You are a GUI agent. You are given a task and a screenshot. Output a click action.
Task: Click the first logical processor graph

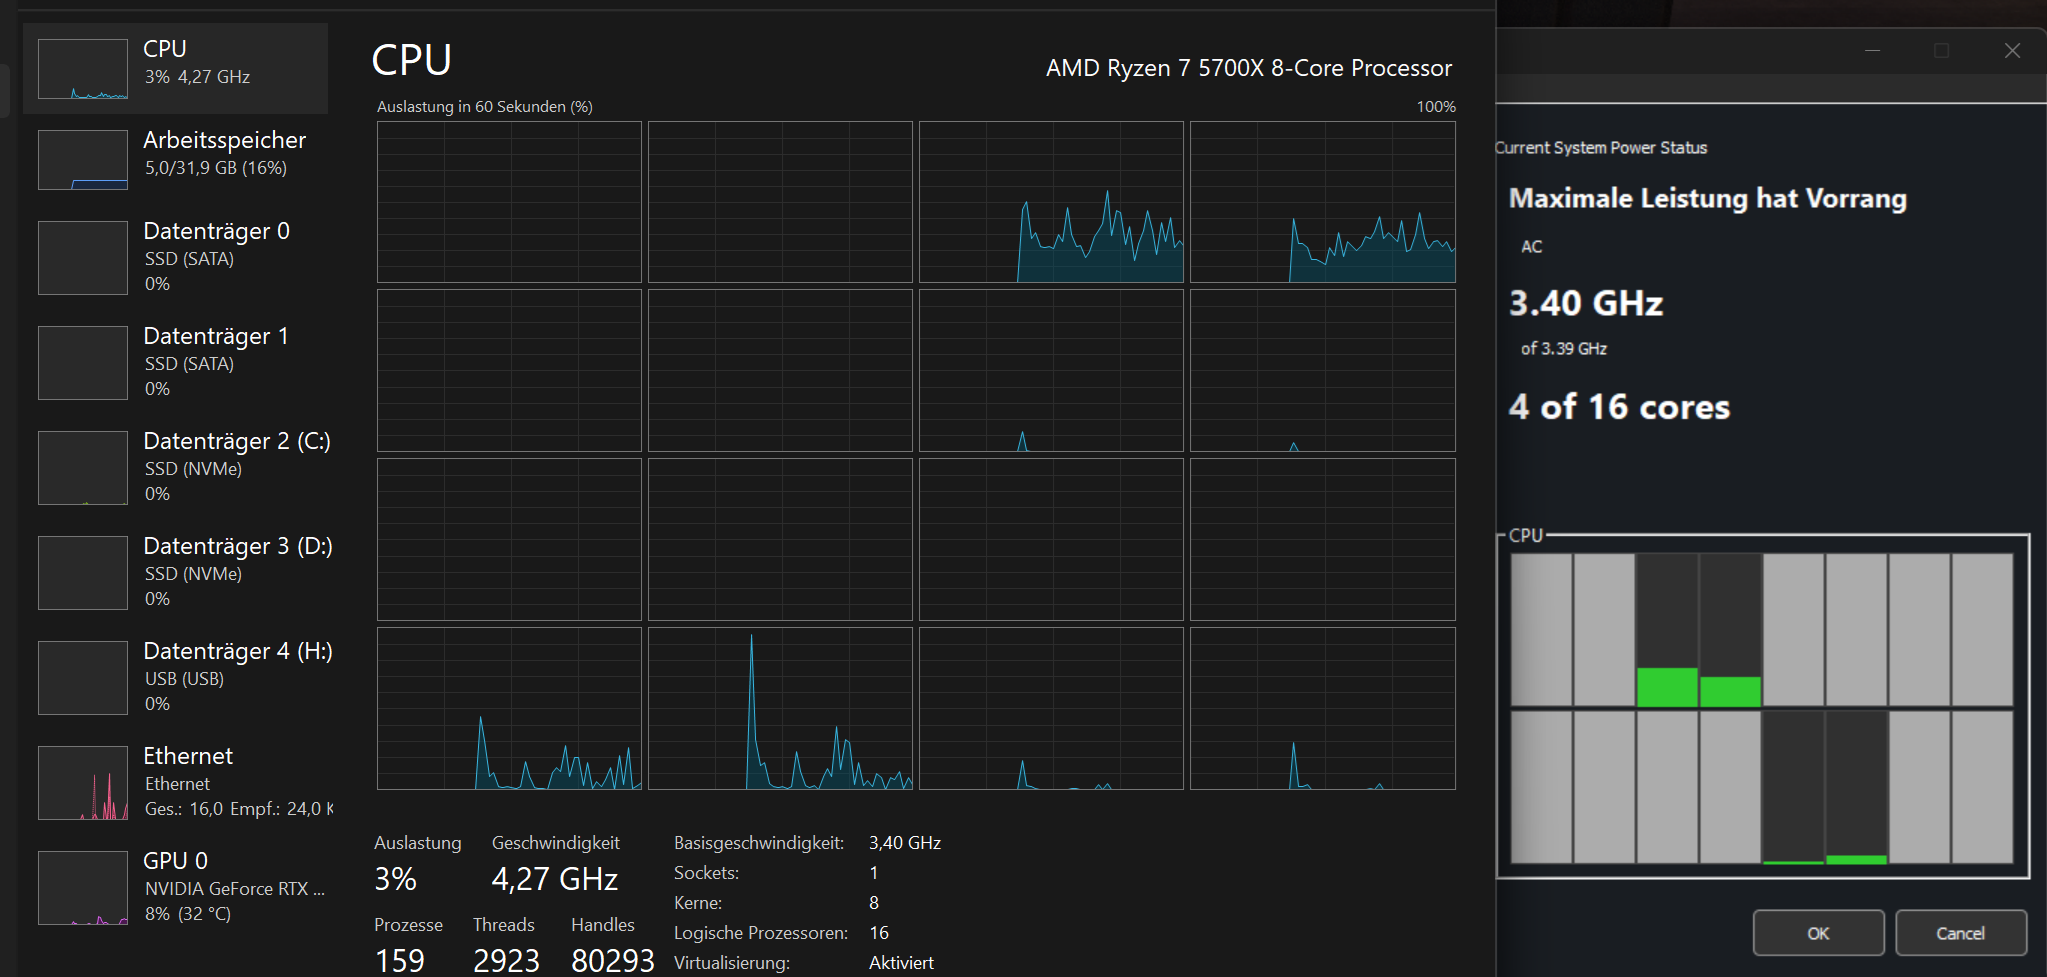(509, 202)
